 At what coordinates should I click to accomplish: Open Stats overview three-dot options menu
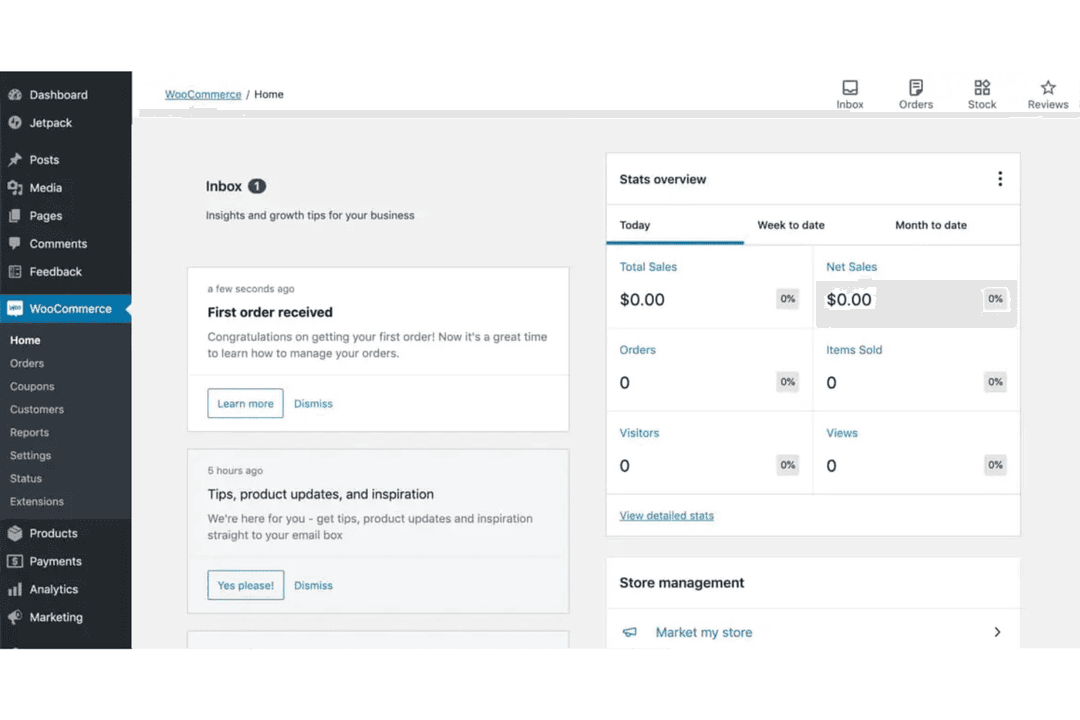[x=999, y=179]
